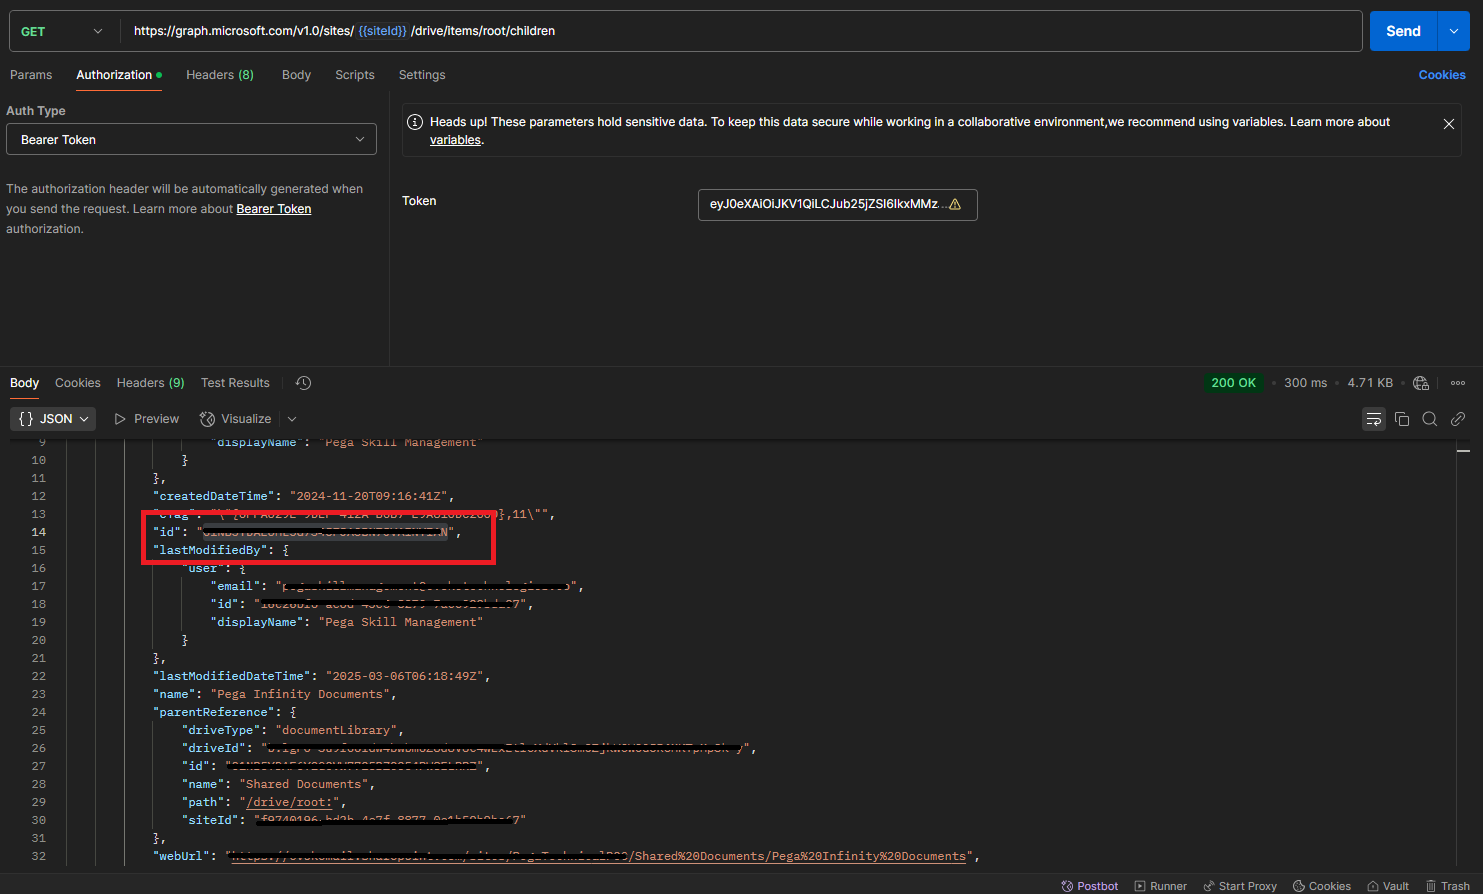Expand dropdown arrow next to Visualize
The height and width of the screenshot is (894, 1483).
[x=292, y=419]
